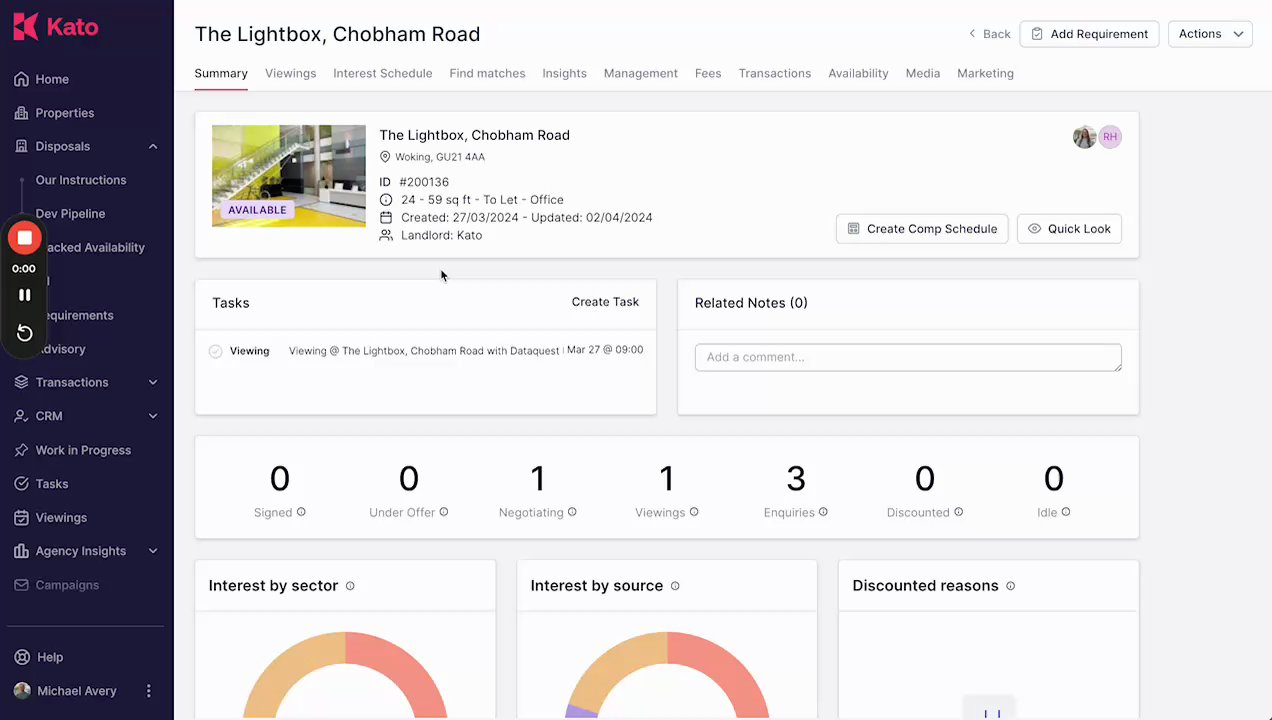Open the Viewing @ The Lightbox task description
The width and height of the screenshot is (1272, 720).
(424, 351)
